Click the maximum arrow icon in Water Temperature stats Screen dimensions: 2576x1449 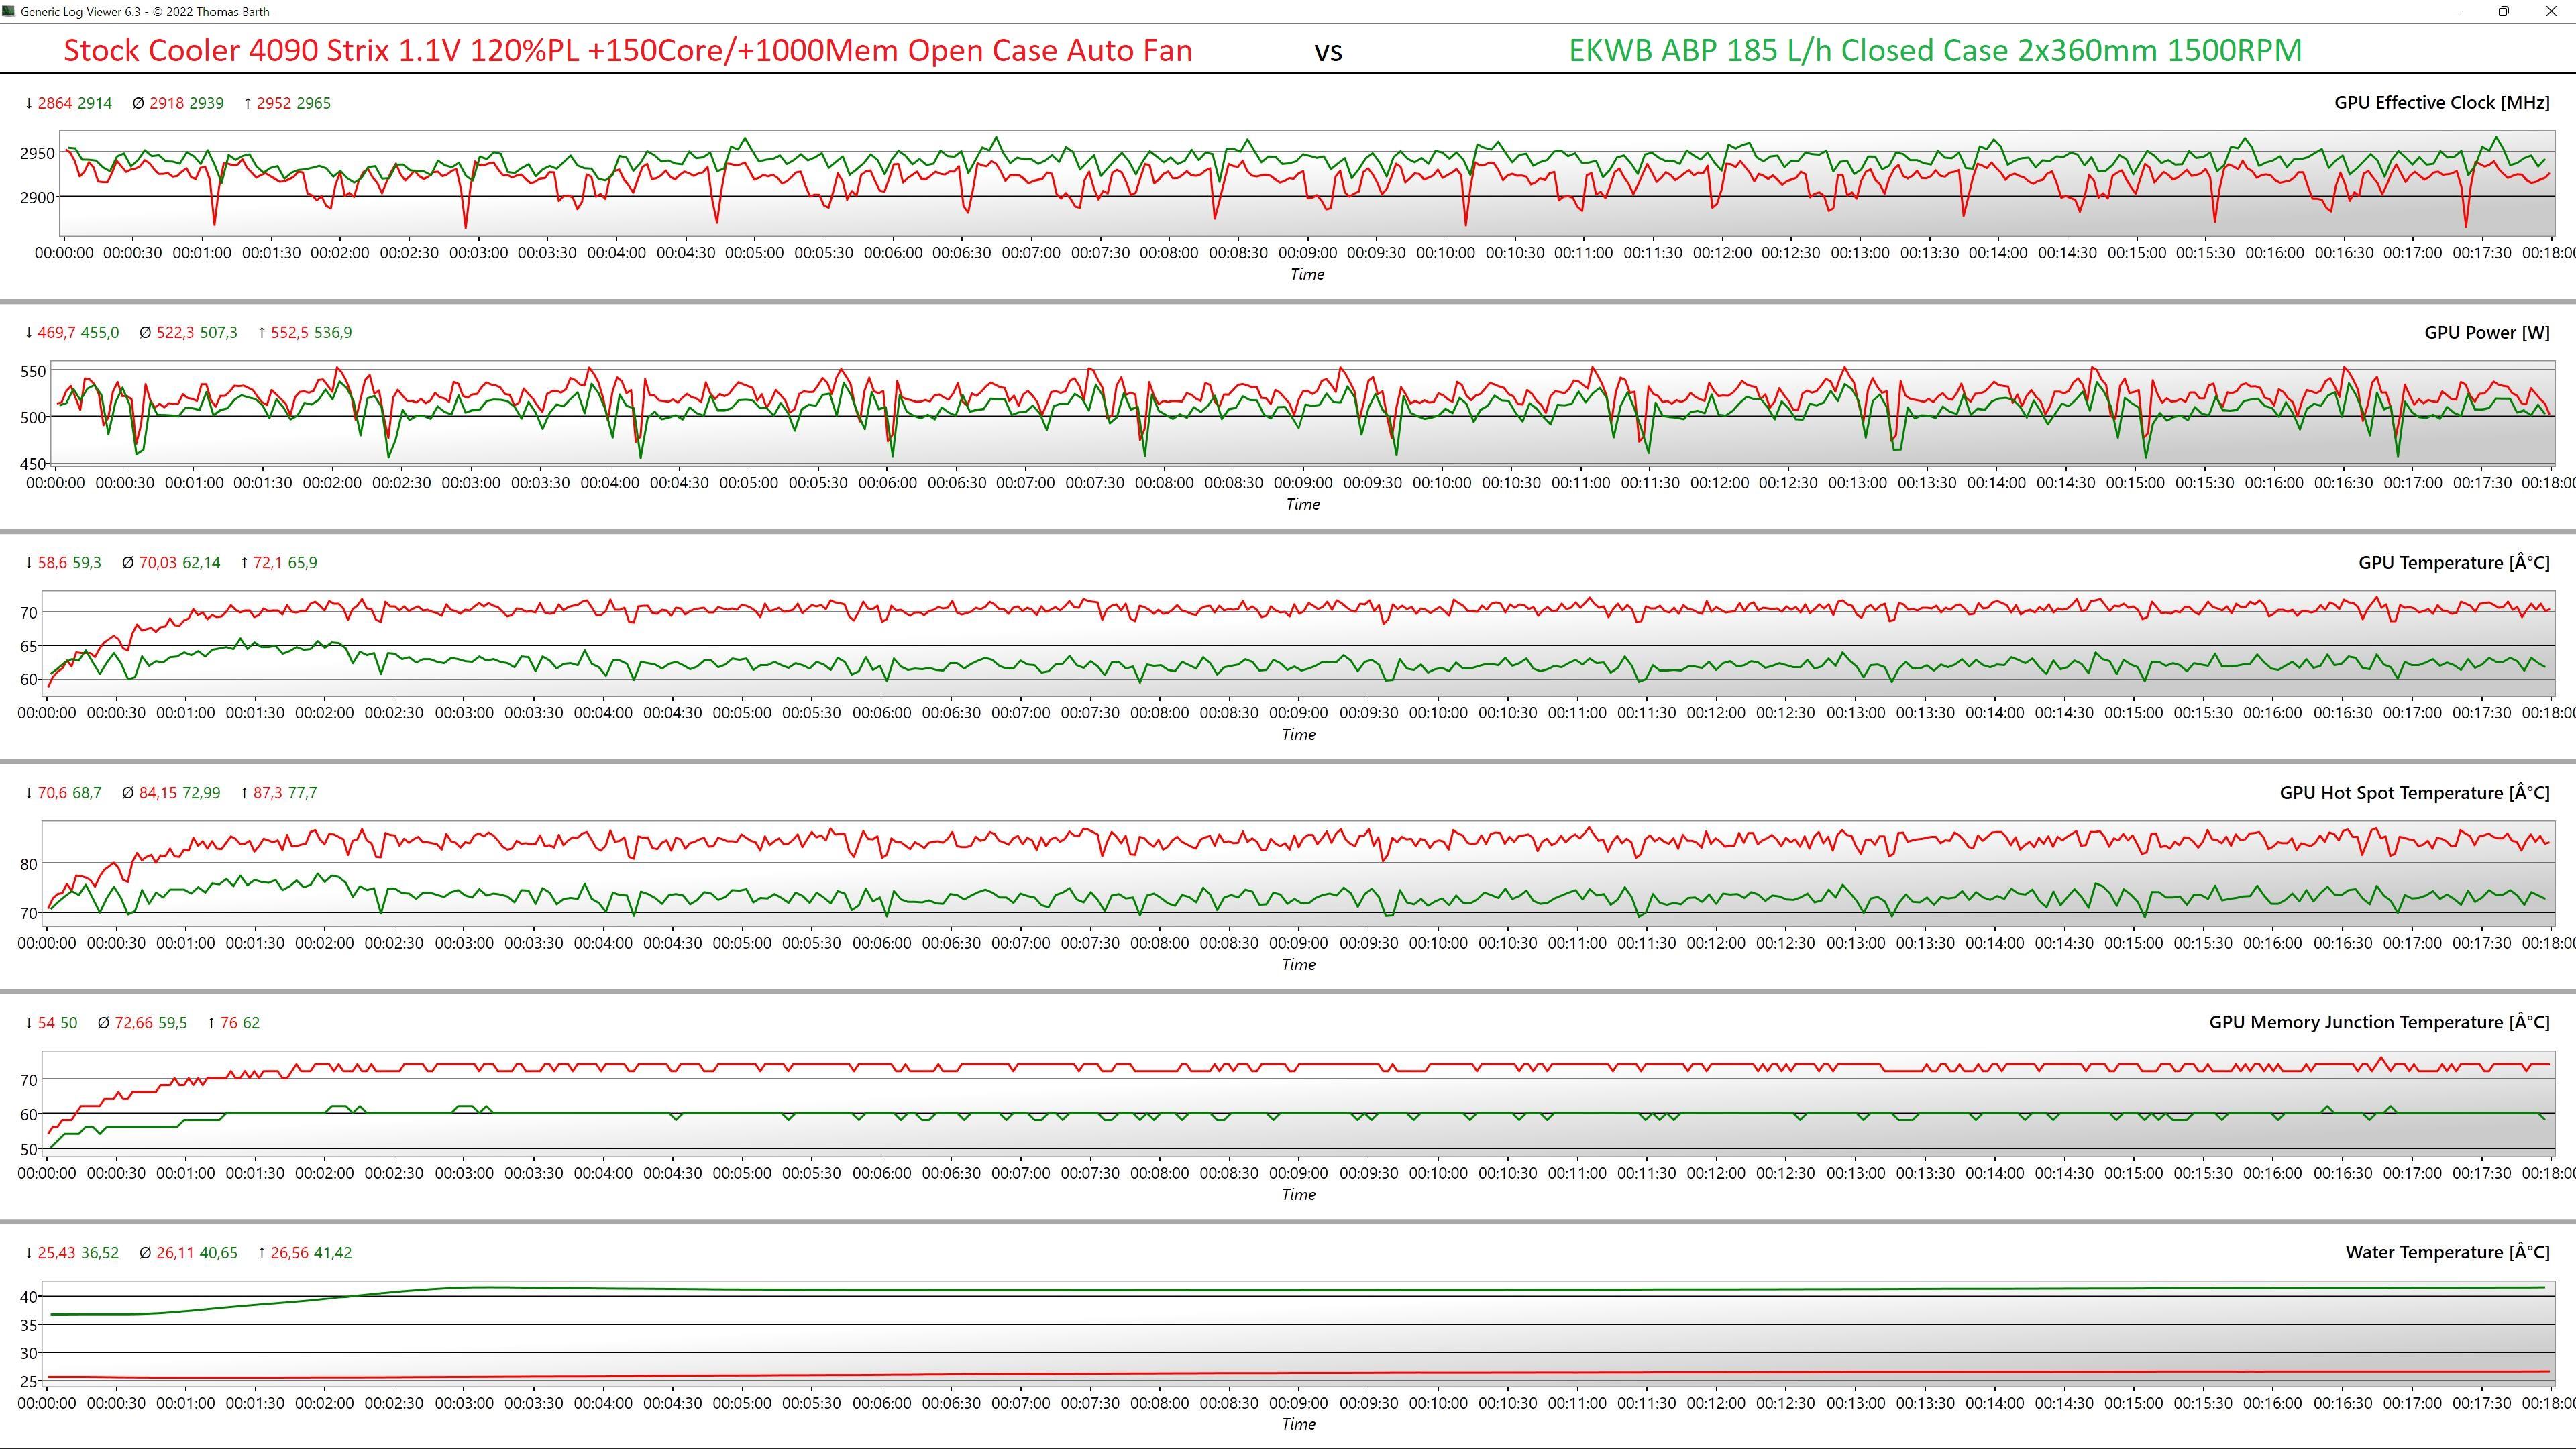(262, 1253)
